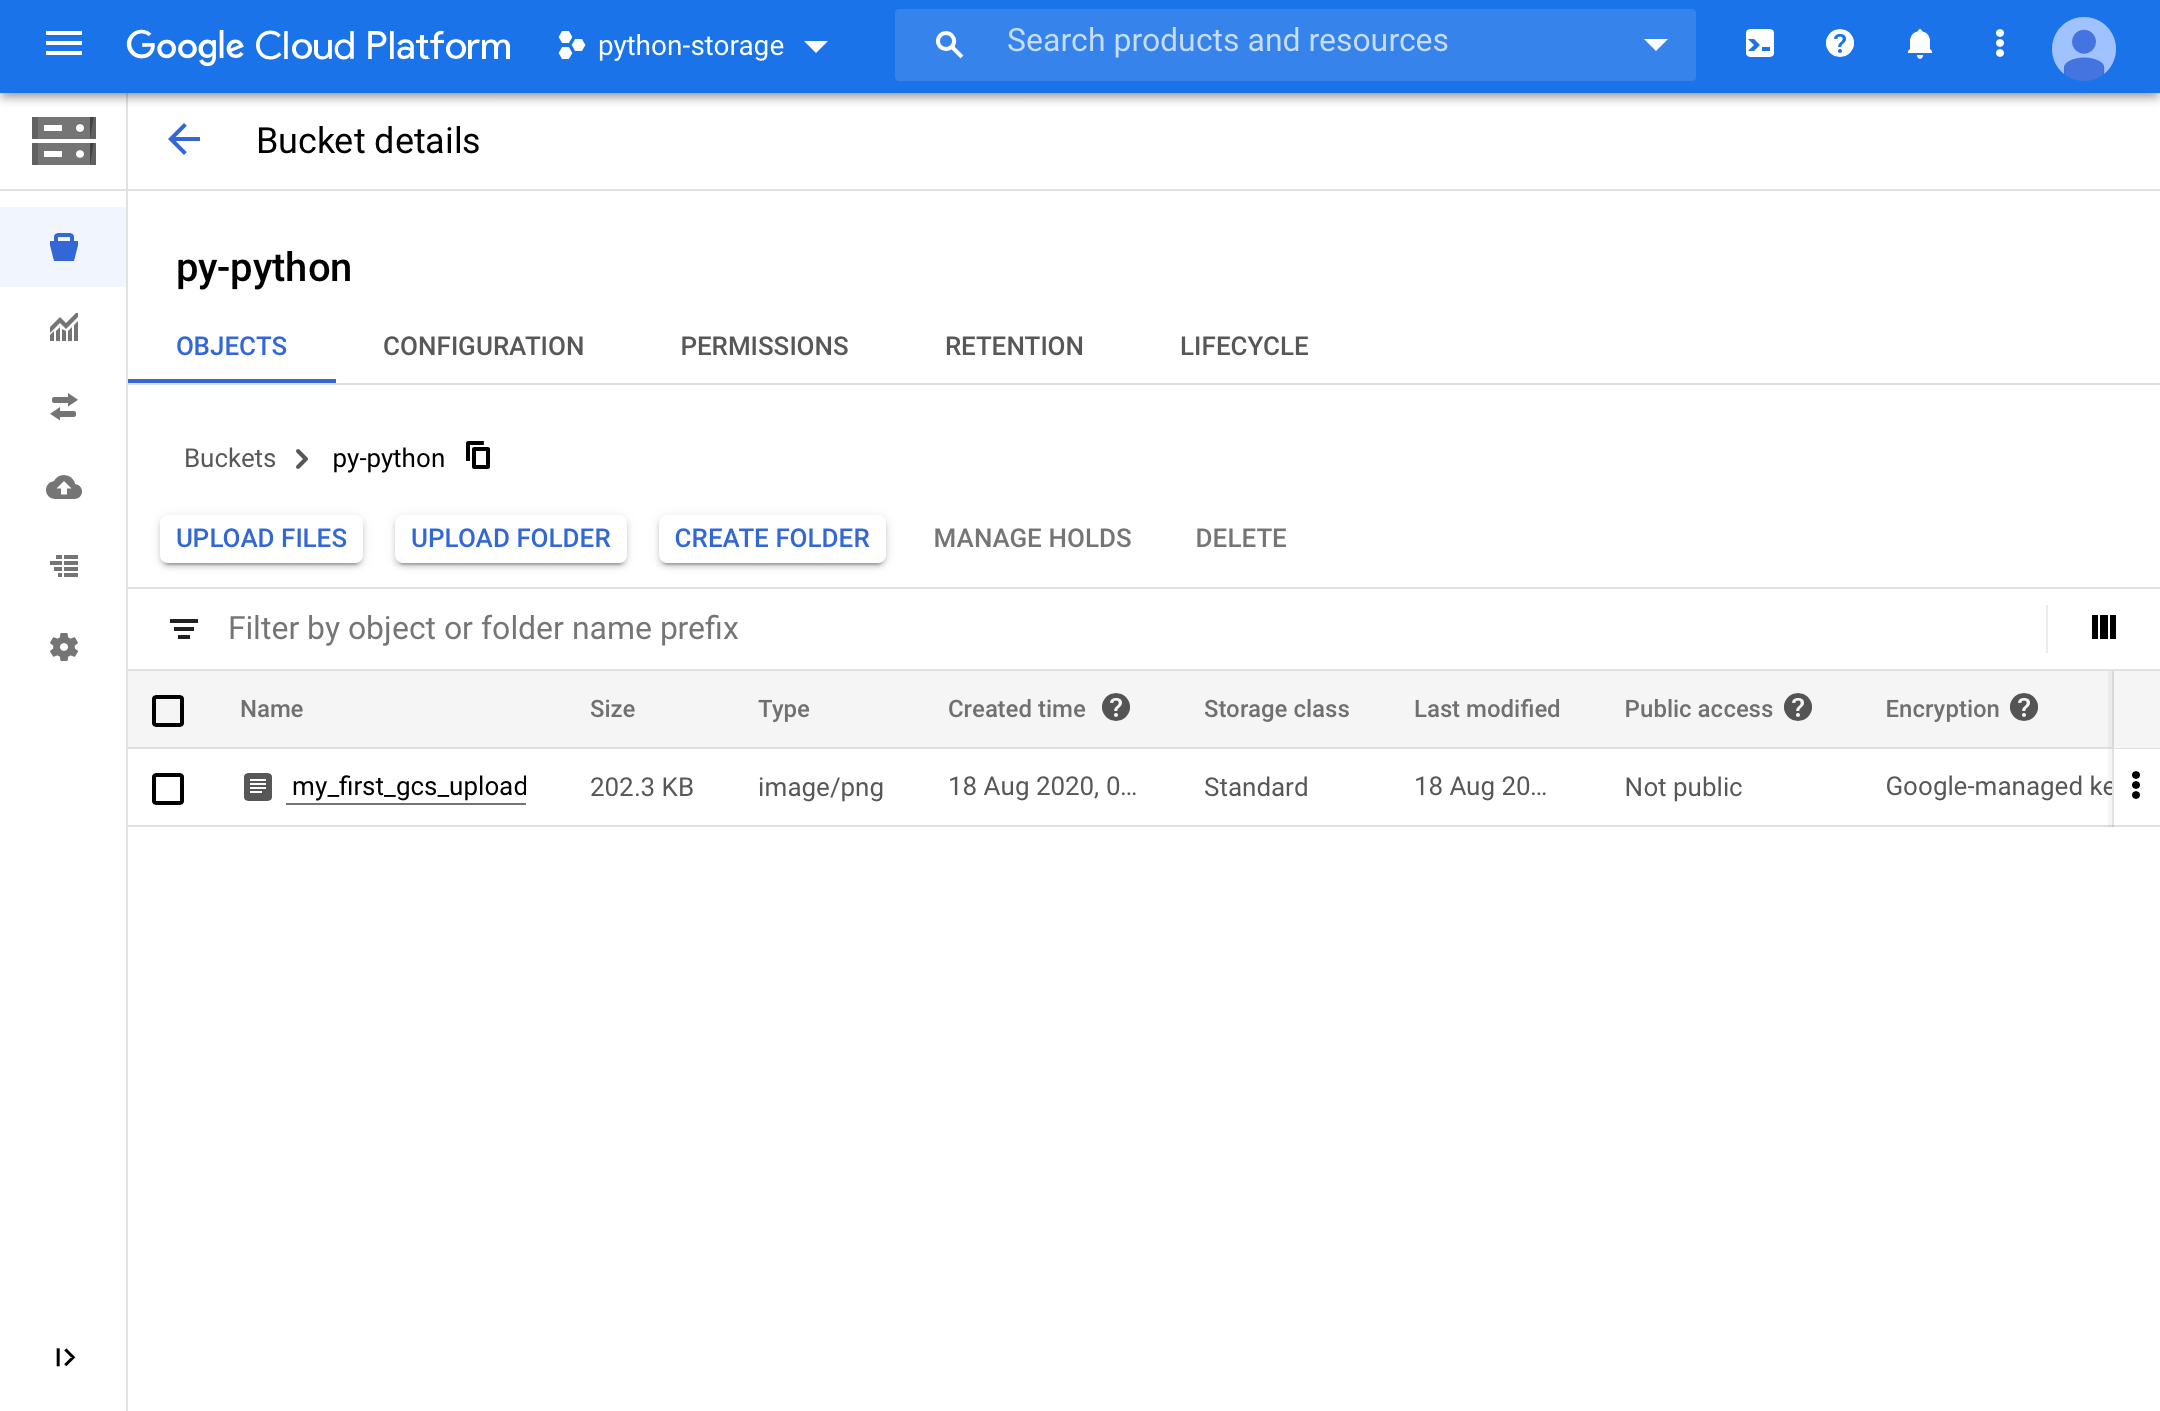The image size is (2160, 1411).
Task: Expand the left sidebar panel
Action: pos(64,1357)
